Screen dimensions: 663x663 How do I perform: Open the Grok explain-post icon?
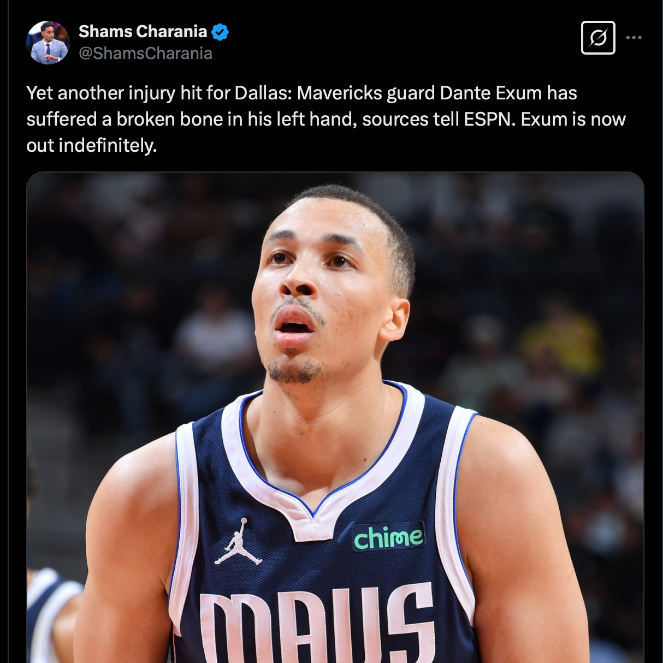tap(598, 38)
